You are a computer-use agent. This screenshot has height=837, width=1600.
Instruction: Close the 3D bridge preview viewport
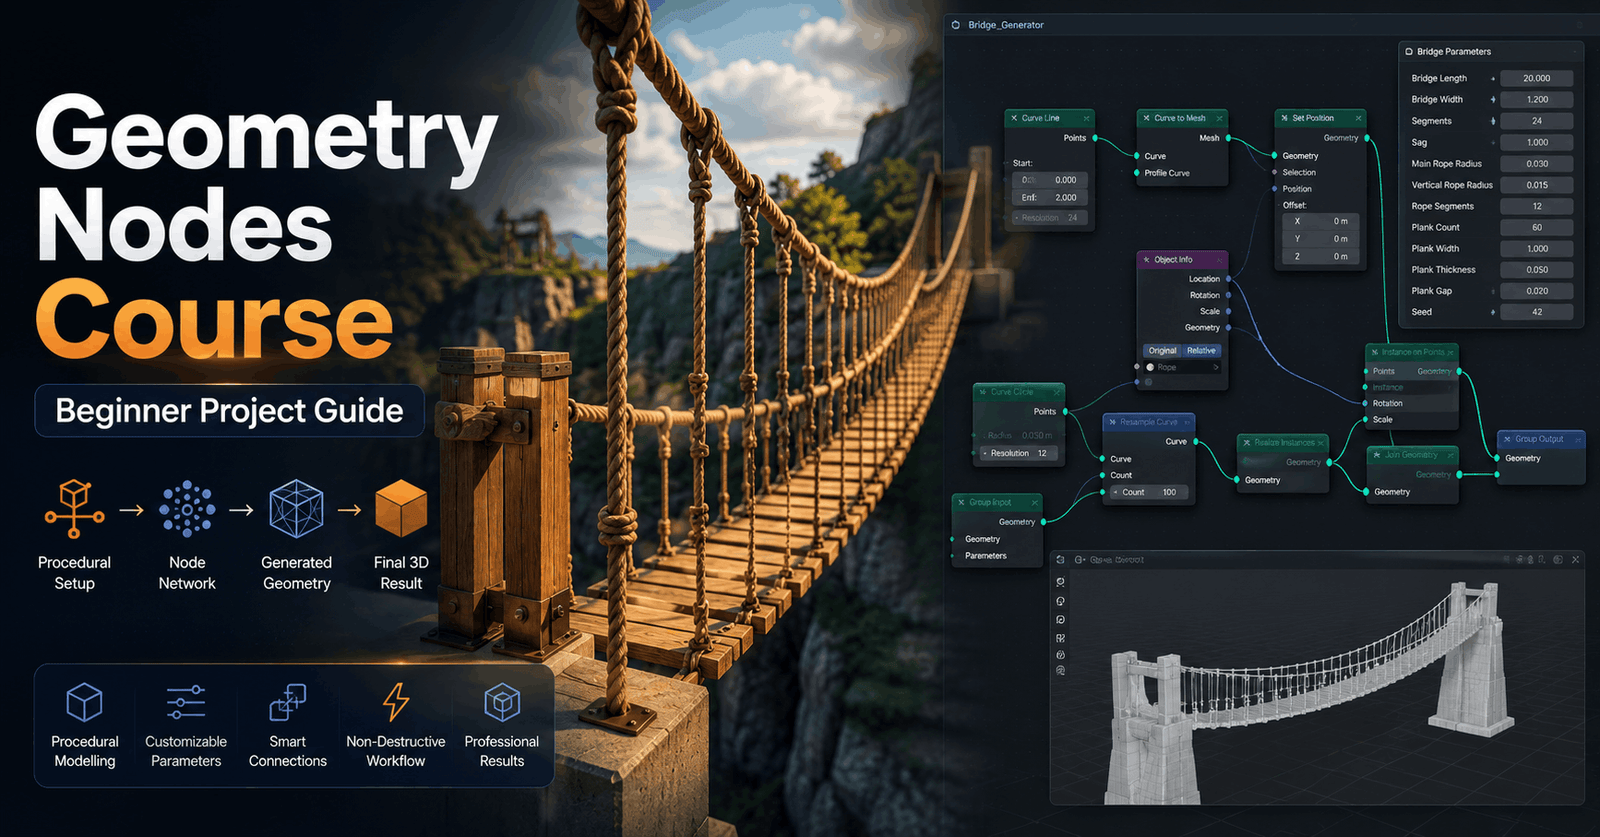[1575, 560]
